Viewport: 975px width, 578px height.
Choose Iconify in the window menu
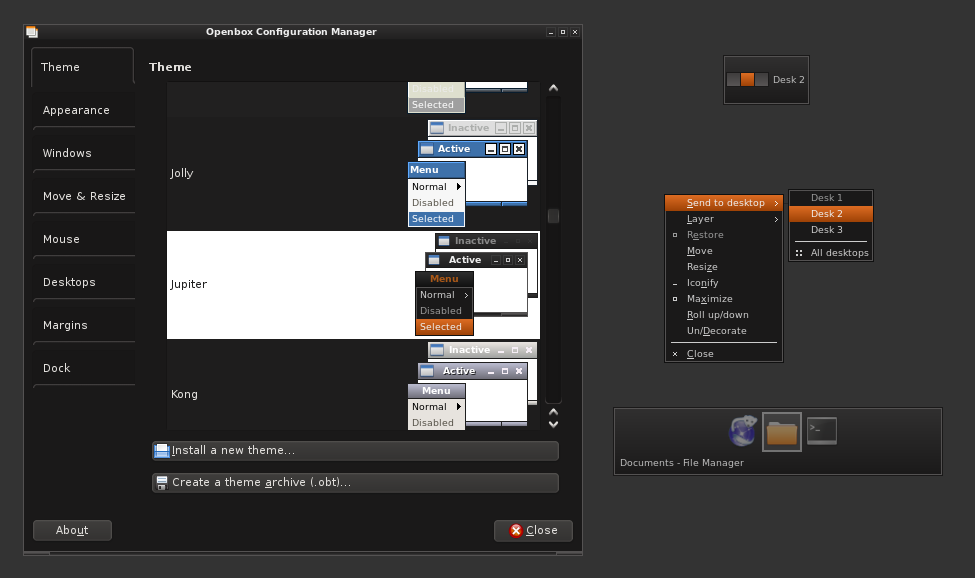tap(724, 283)
